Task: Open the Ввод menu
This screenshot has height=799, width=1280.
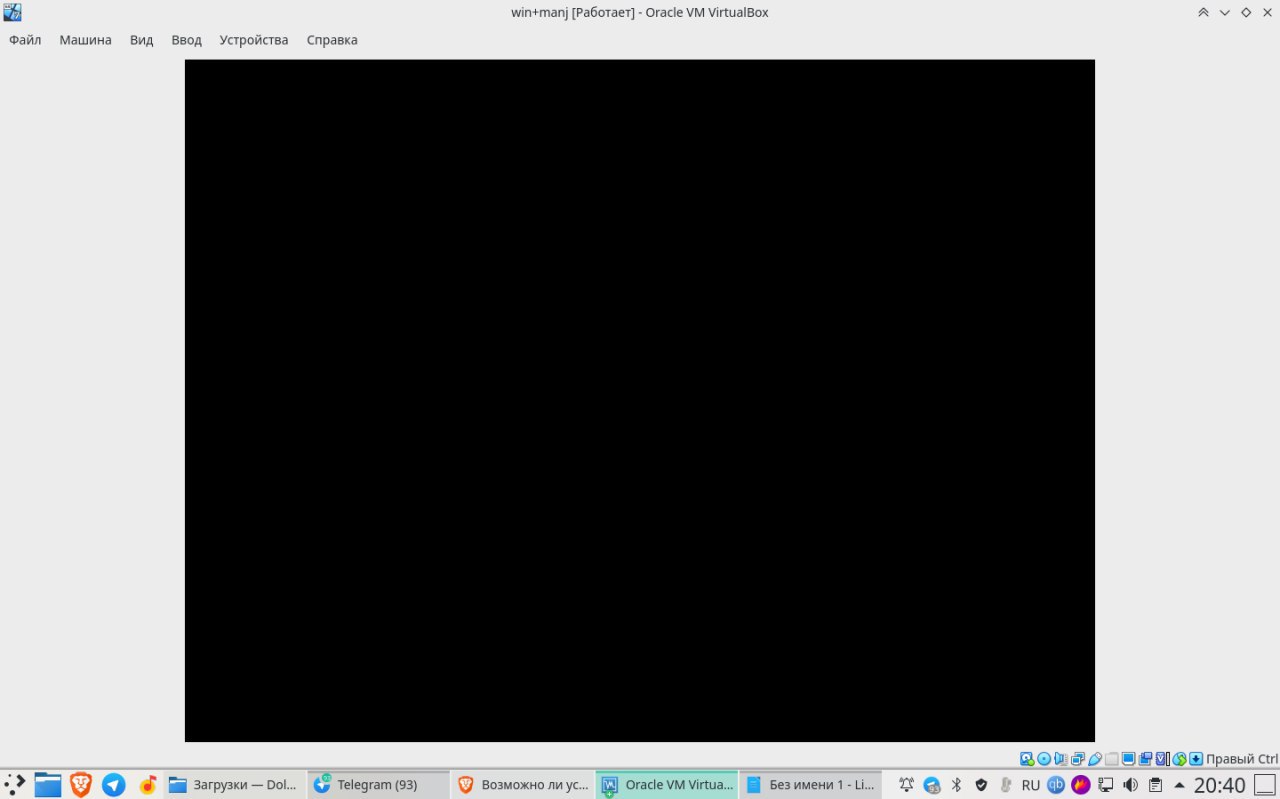Action: pos(186,40)
